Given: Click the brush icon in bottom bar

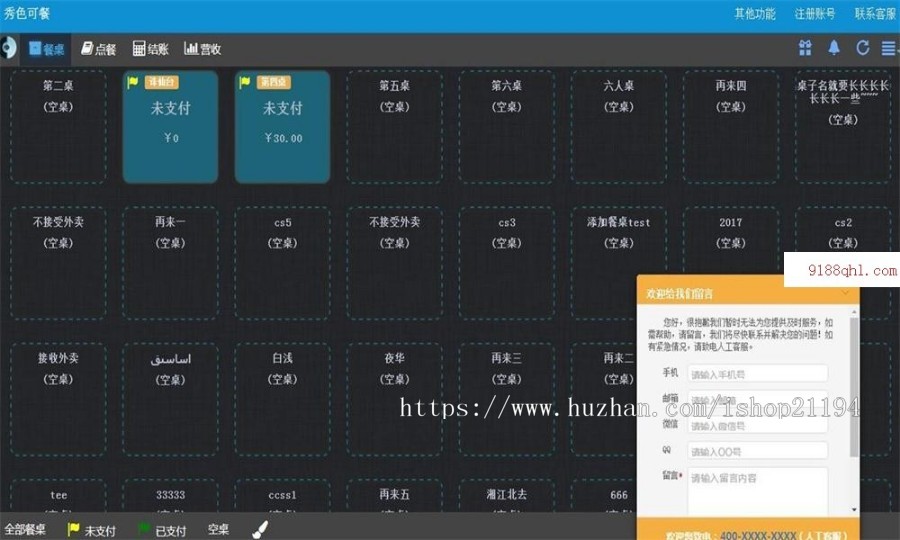Looking at the screenshot, I should 260,529.
